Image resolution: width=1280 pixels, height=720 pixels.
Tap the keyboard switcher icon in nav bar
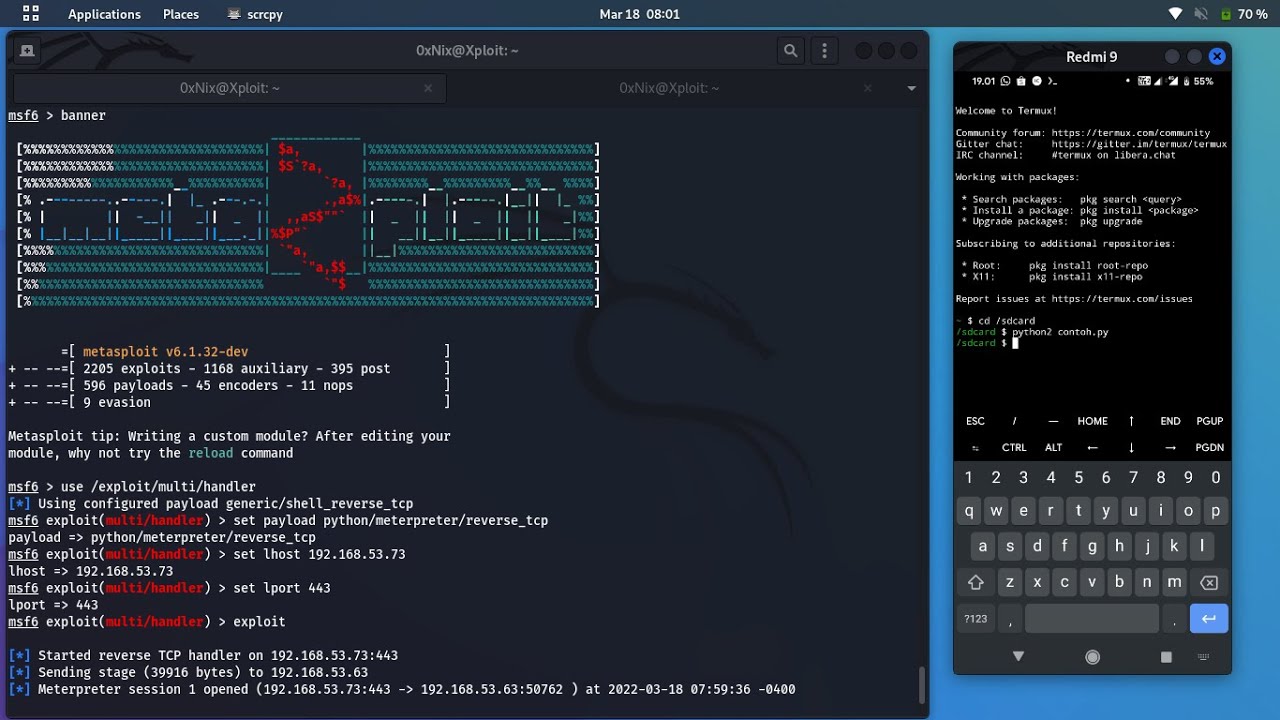[1203, 657]
